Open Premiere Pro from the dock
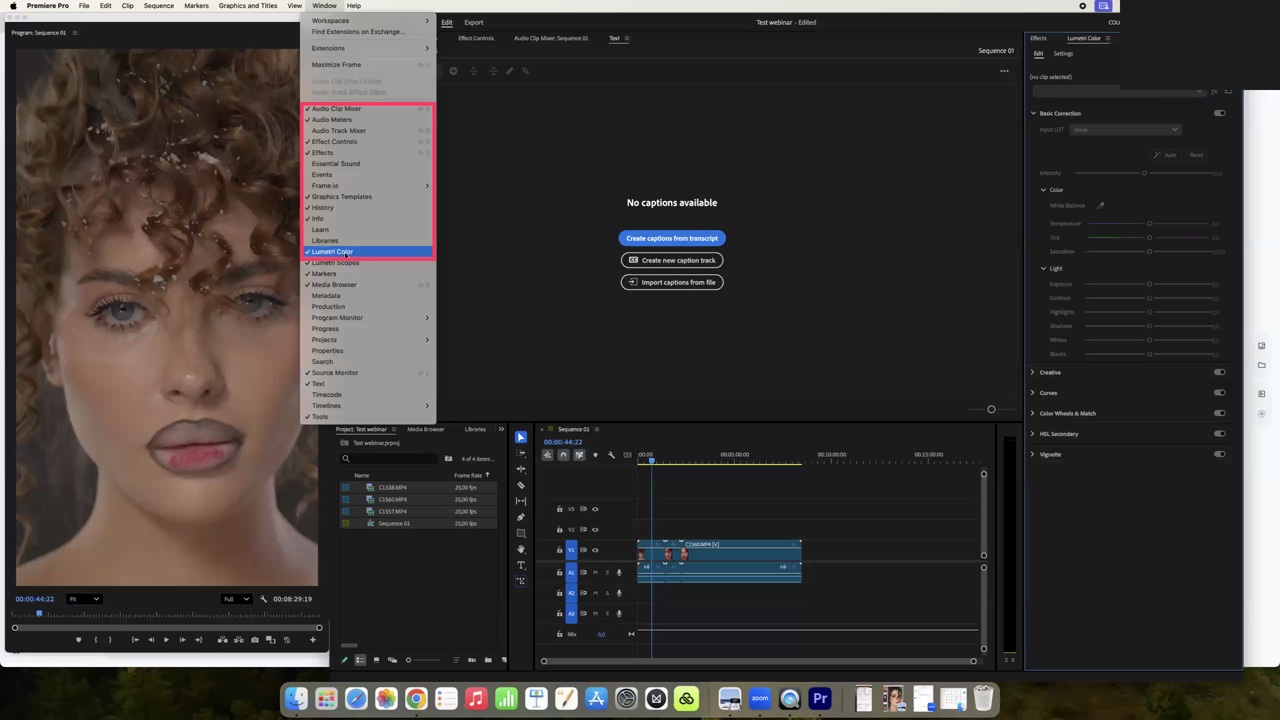Viewport: 1280px width, 720px height. [820, 699]
